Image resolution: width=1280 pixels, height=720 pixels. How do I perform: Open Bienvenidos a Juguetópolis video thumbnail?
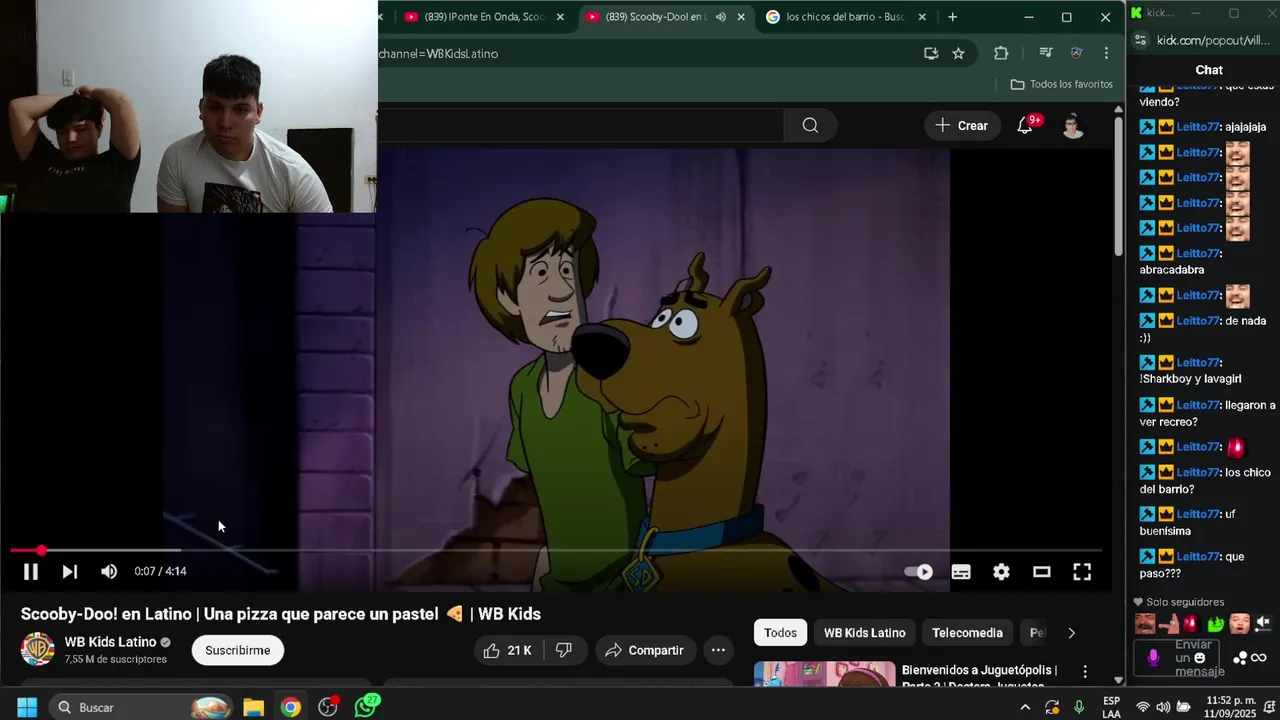tap(824, 673)
